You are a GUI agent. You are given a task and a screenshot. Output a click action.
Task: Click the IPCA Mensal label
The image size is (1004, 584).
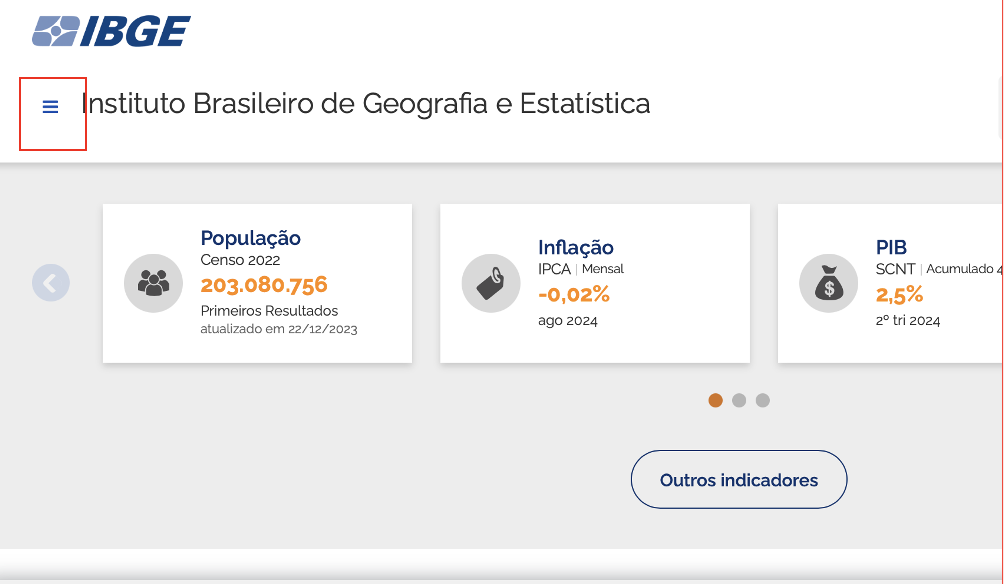580,269
